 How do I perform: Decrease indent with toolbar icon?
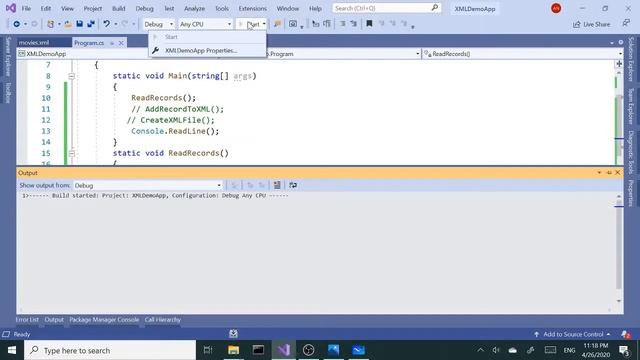coord(343,24)
